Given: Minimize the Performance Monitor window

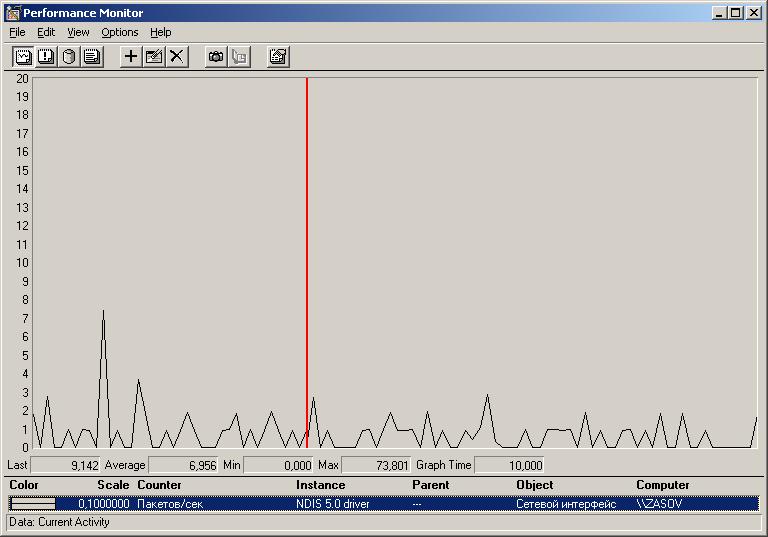Looking at the screenshot, I should pos(719,13).
